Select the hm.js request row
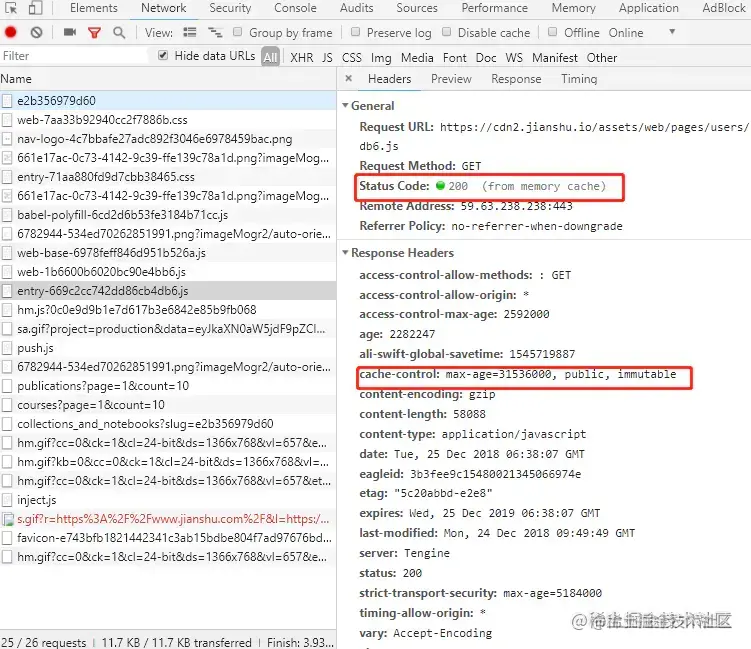Viewport: 751px width, 649px height. pos(168,310)
